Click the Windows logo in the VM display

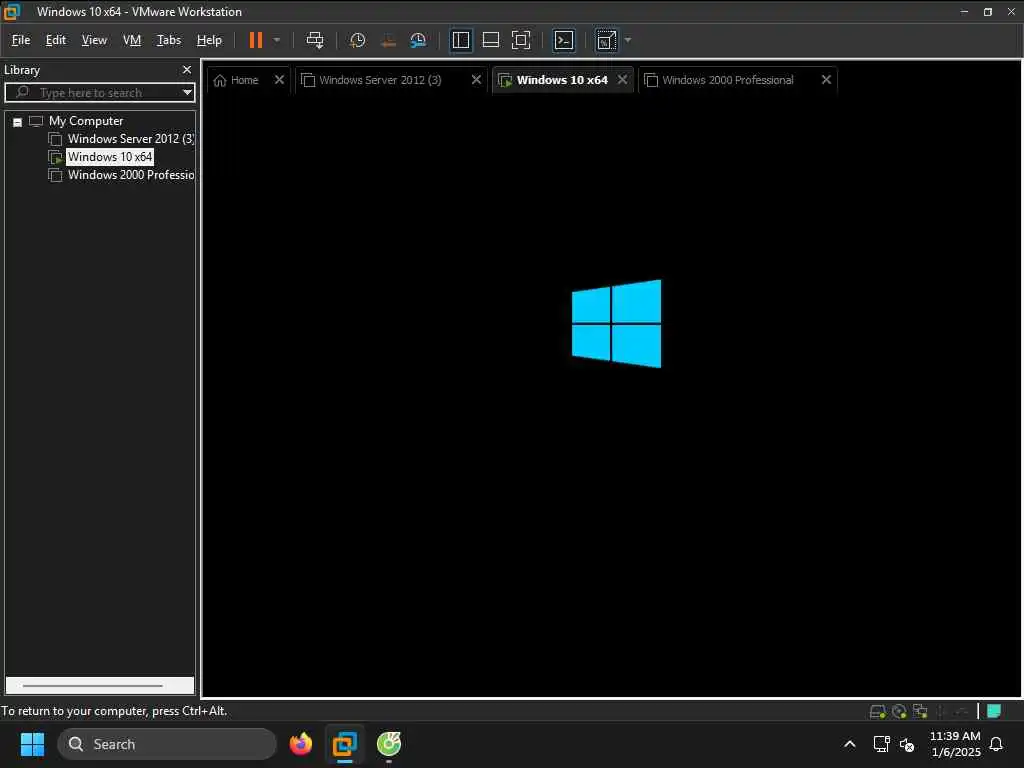(x=616, y=324)
